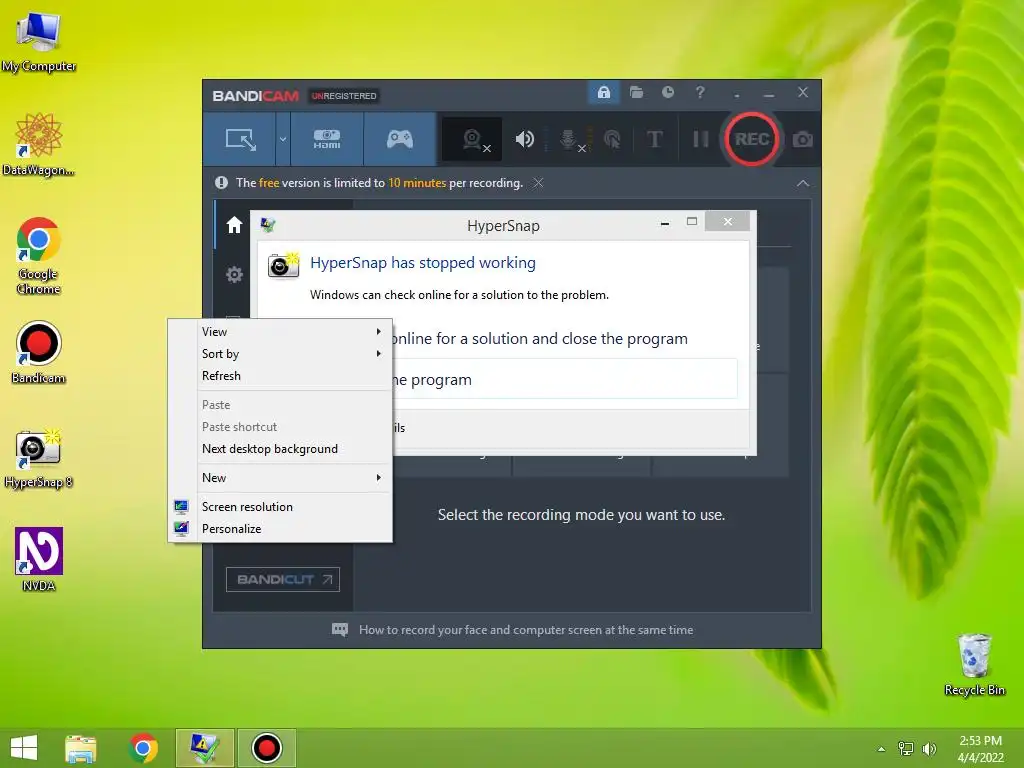This screenshot has width=1024, height=768.
Task: Take a screenshot with the camera icon
Action: 803,139
